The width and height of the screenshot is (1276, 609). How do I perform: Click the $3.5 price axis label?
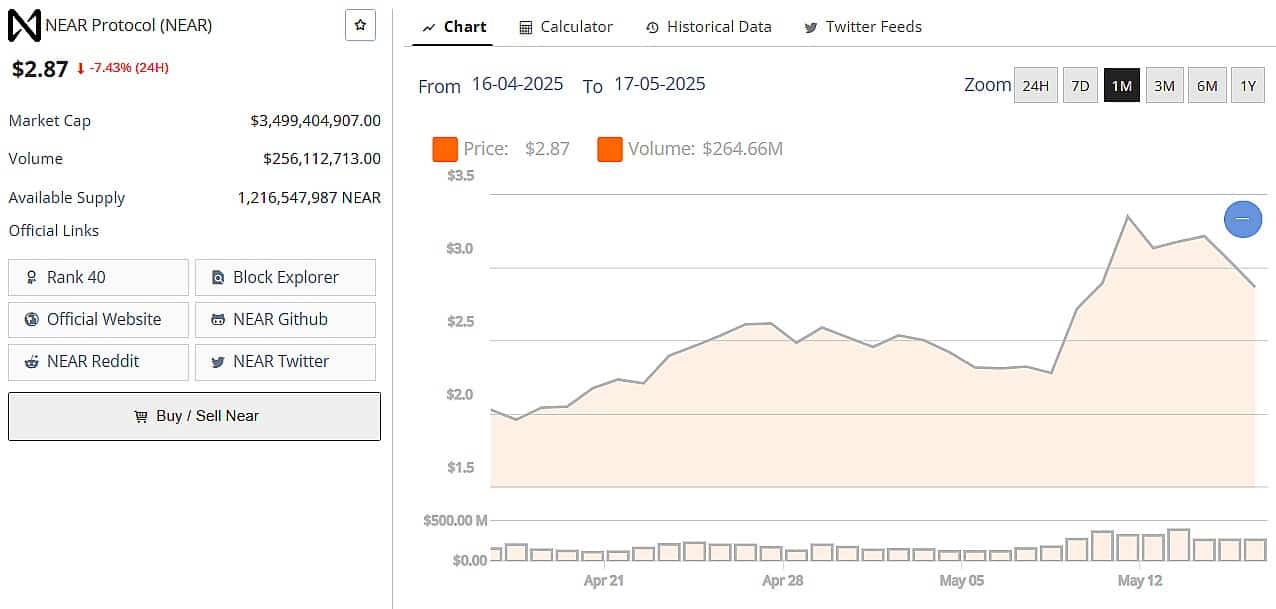click(x=460, y=176)
